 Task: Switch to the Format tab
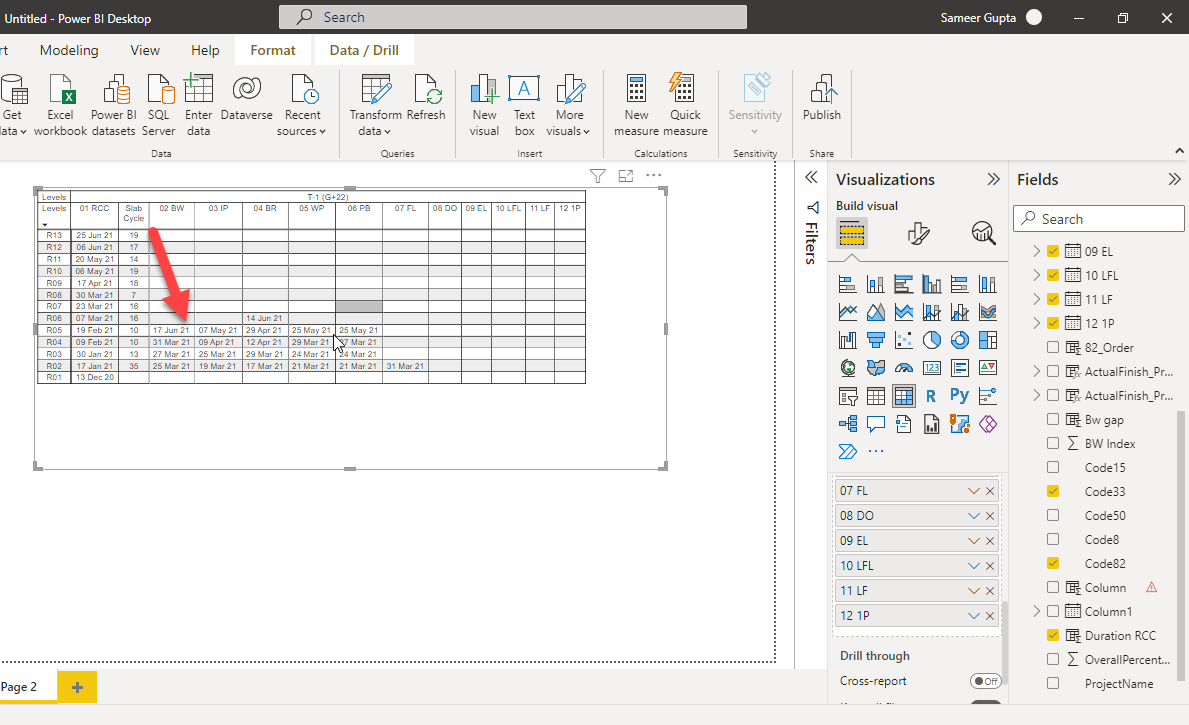pos(272,50)
